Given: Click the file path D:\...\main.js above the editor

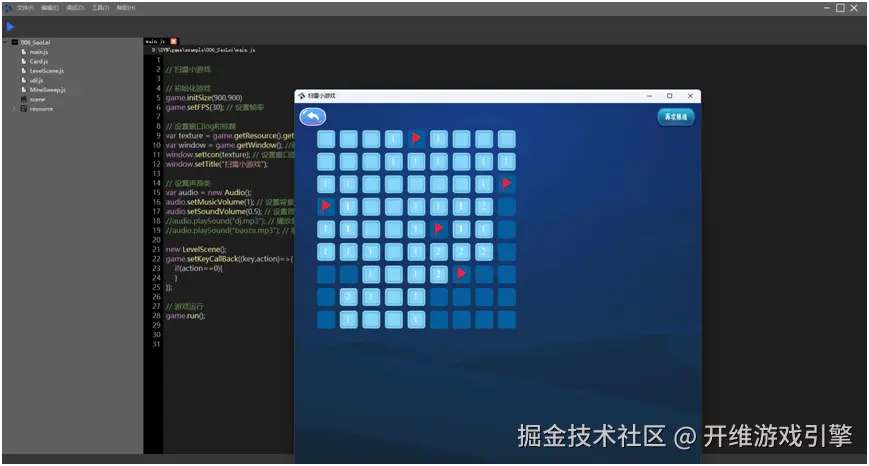Looking at the screenshot, I should tap(203, 50).
